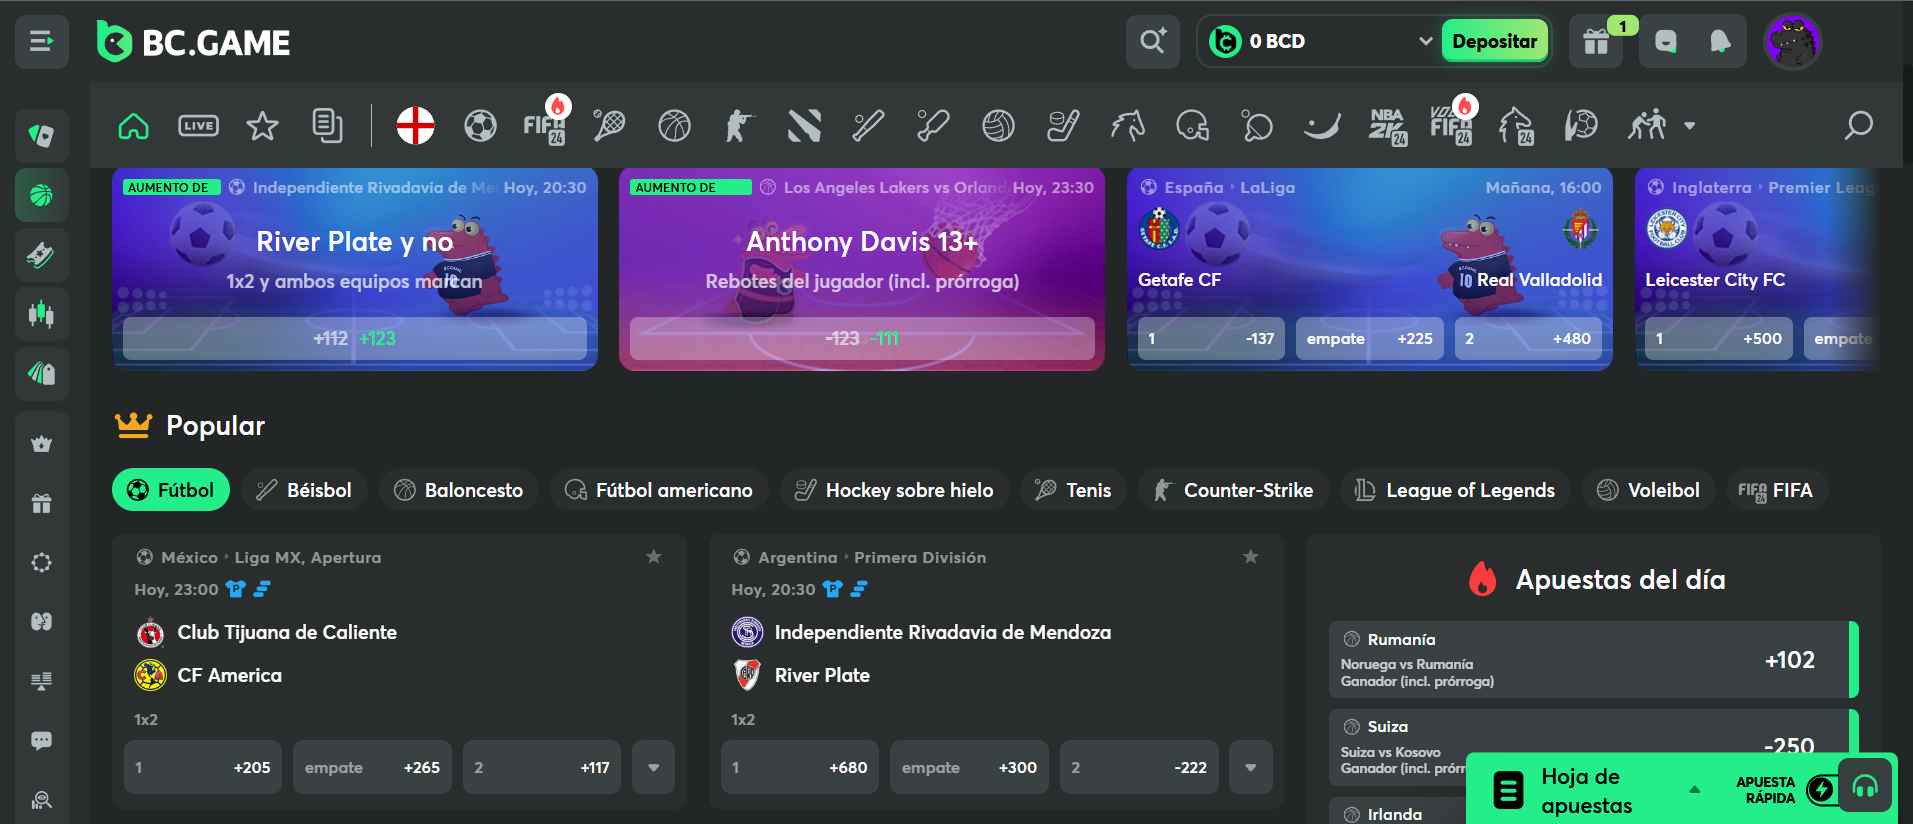The width and height of the screenshot is (1913, 824).
Task: Expand the BCD currency dropdown
Action: [1425, 41]
